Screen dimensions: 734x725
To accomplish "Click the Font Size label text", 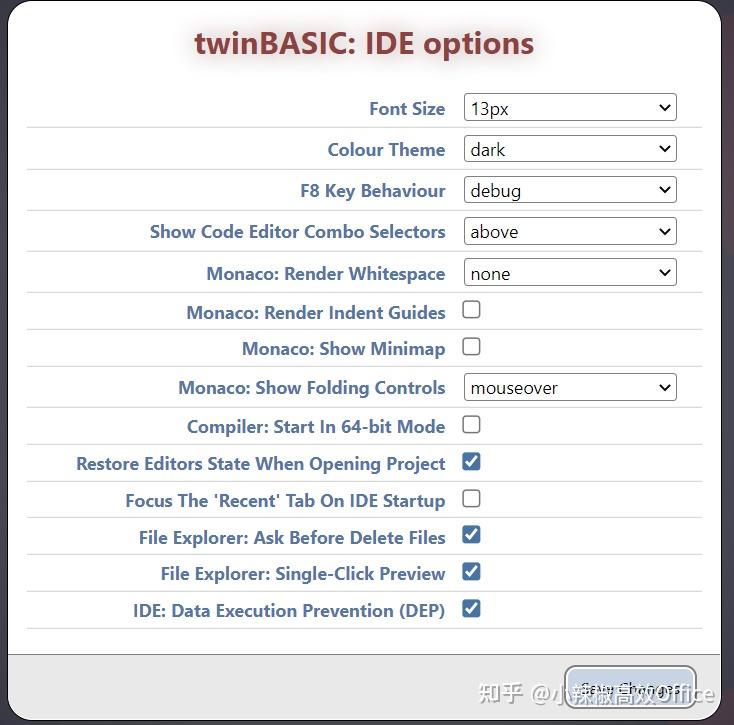I will (407, 109).
